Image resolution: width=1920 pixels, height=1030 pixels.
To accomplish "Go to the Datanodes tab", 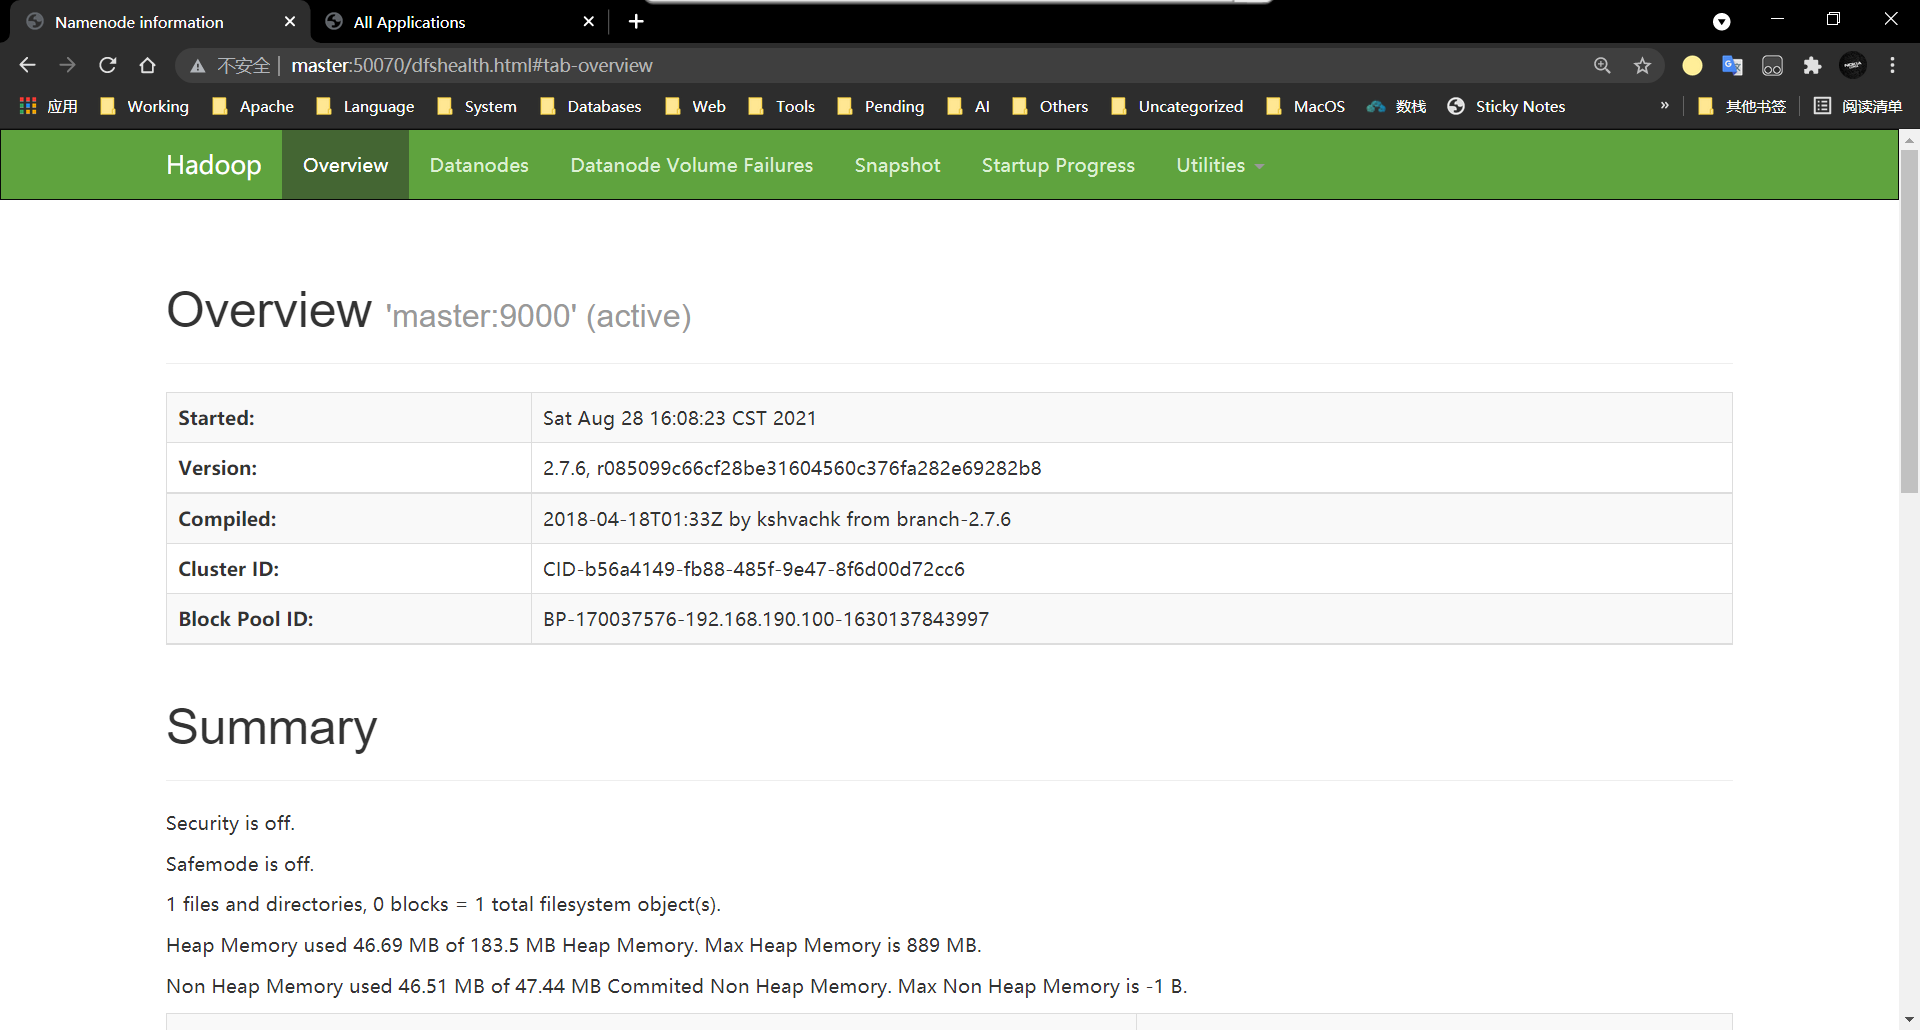I will 479,165.
